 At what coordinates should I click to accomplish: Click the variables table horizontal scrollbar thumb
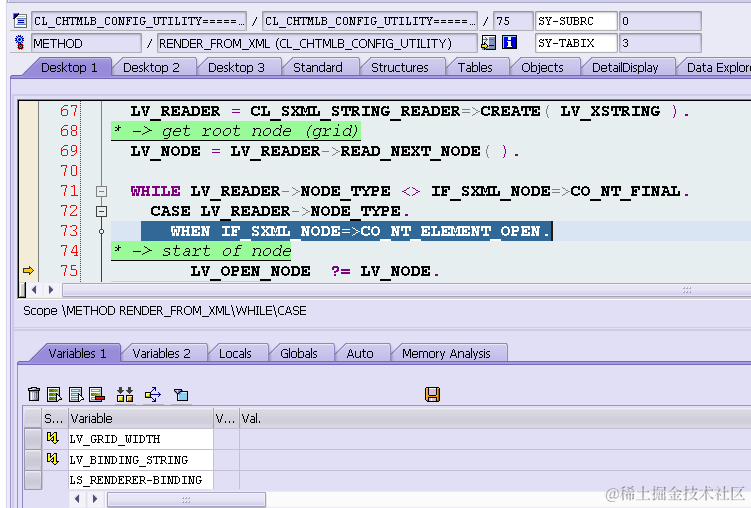pos(186,499)
